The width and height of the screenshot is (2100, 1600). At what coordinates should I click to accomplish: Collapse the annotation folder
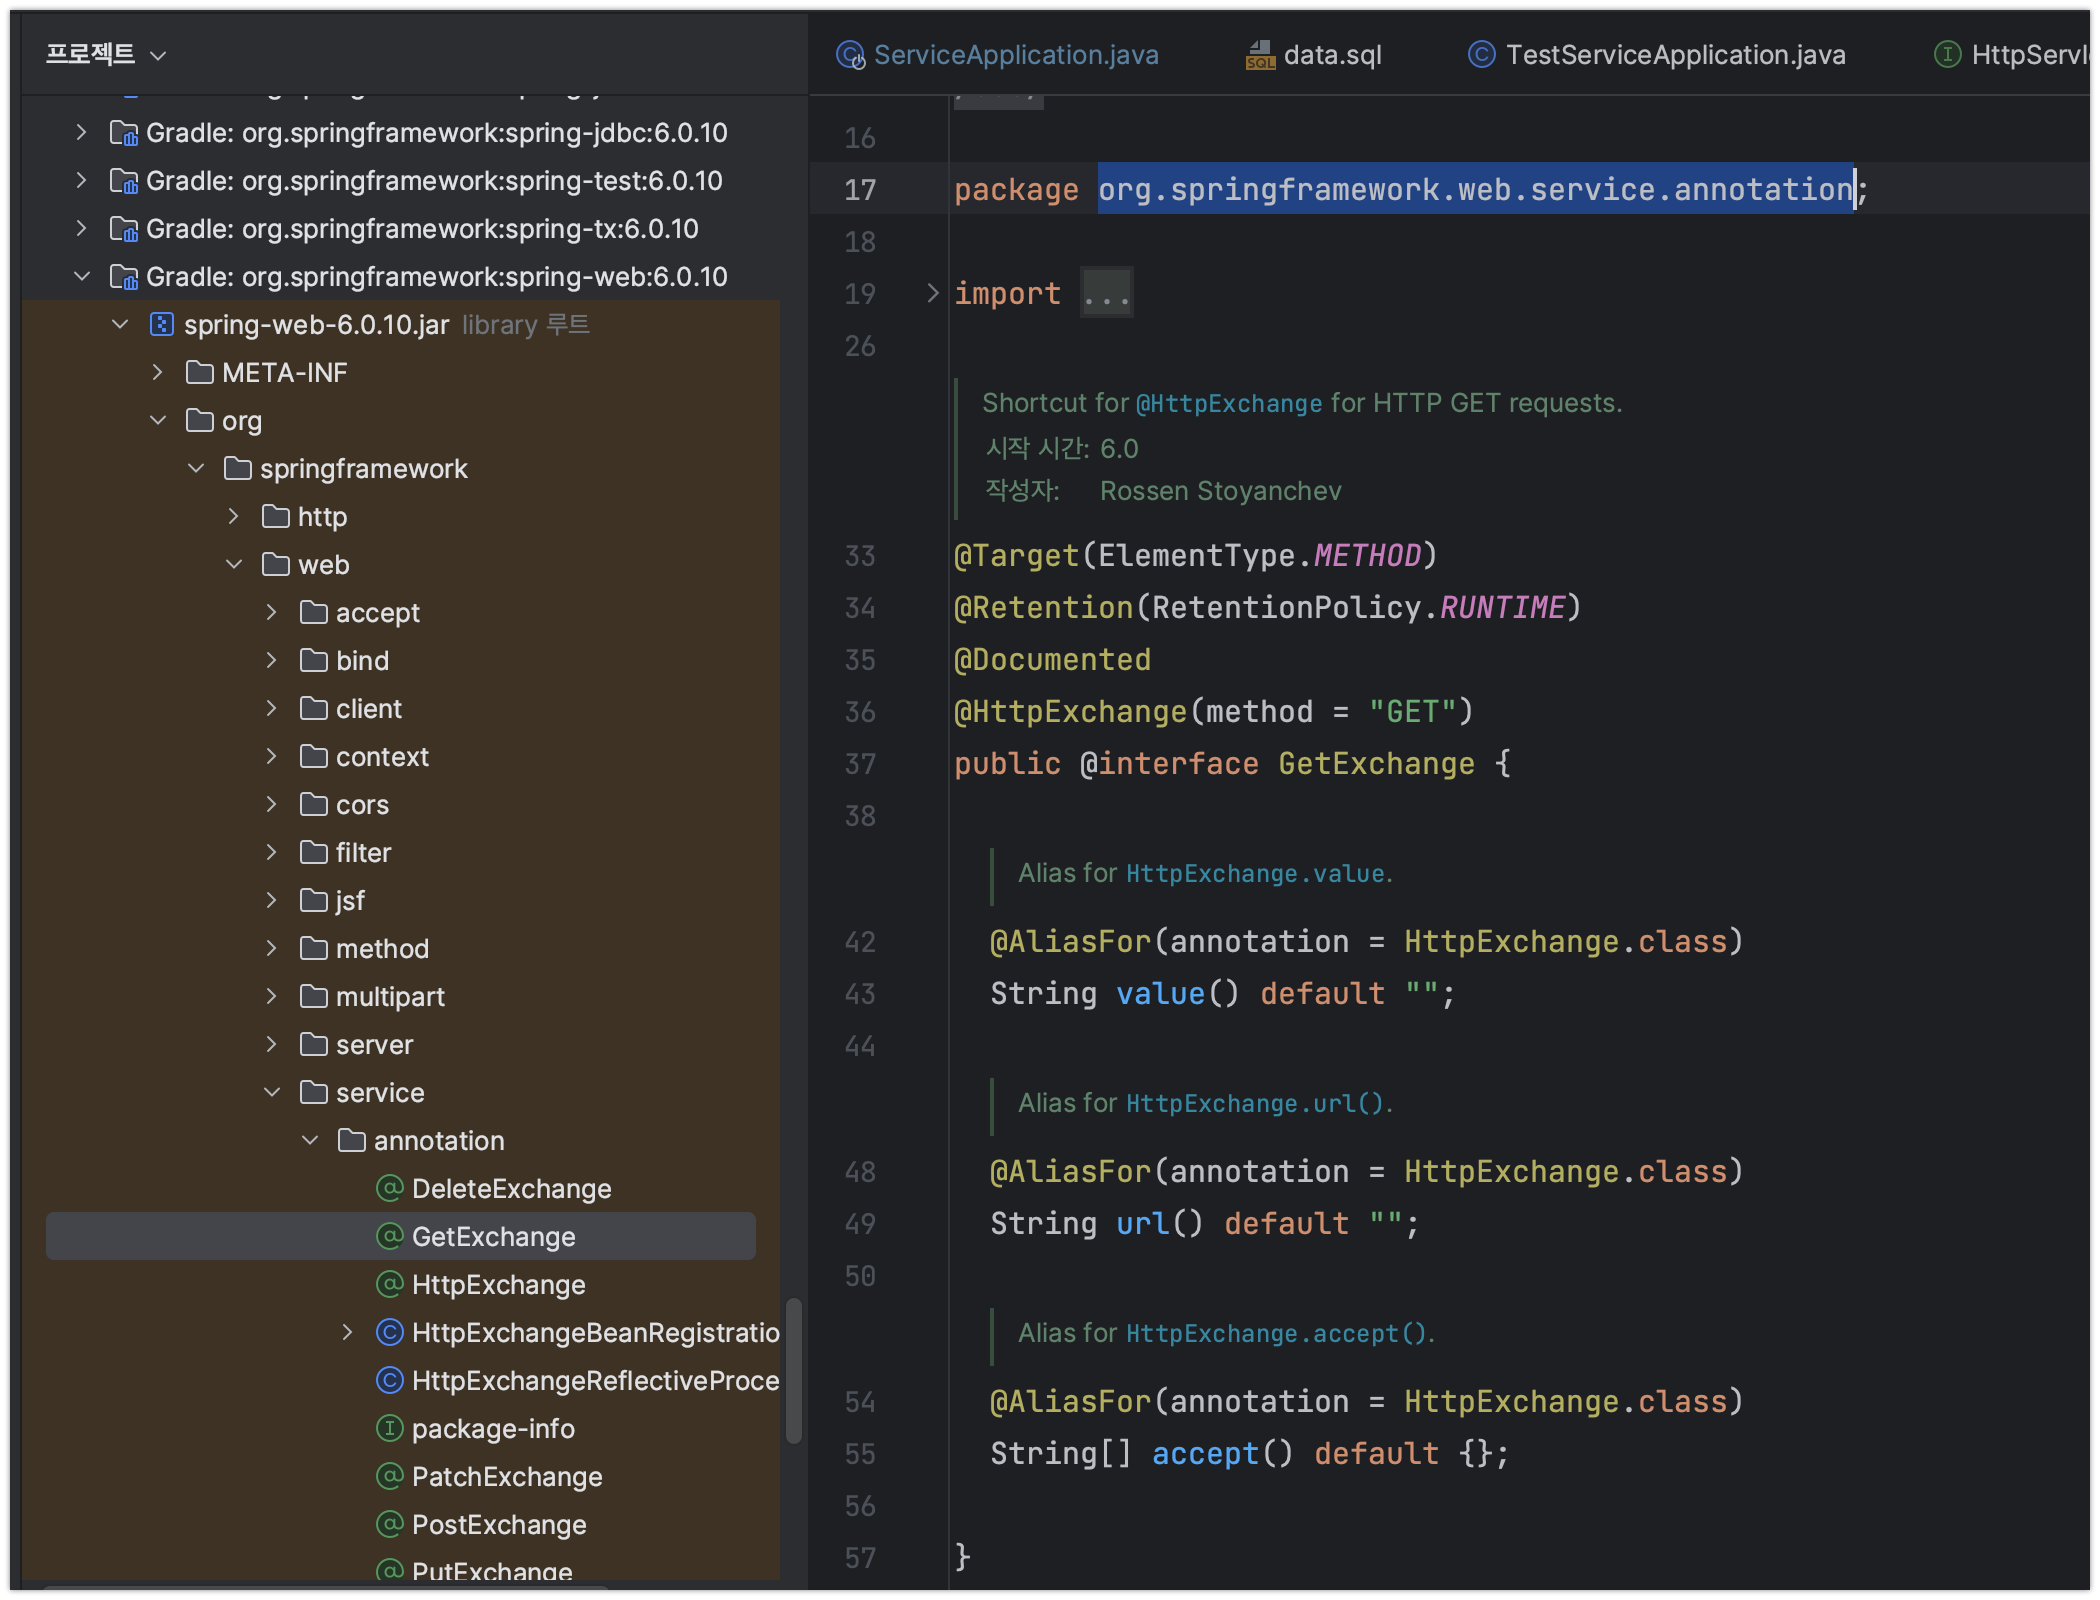pyautogui.click(x=310, y=1140)
